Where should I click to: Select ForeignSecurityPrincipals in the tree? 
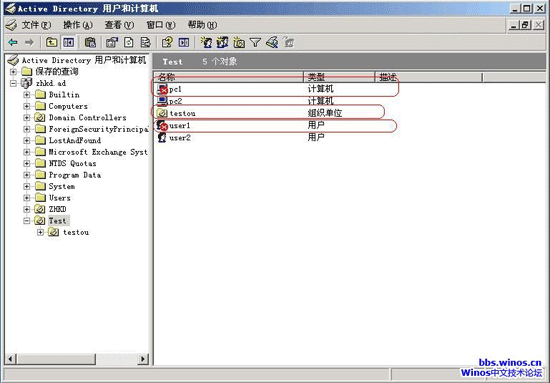[99, 129]
